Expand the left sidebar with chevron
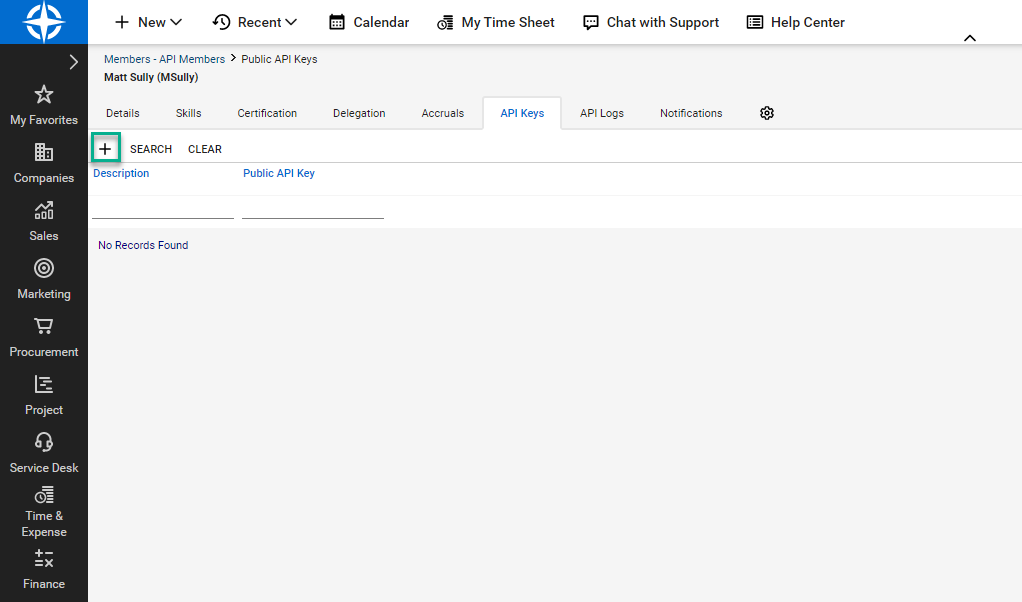Screen dimensions: 1022x602 [x=73, y=62]
